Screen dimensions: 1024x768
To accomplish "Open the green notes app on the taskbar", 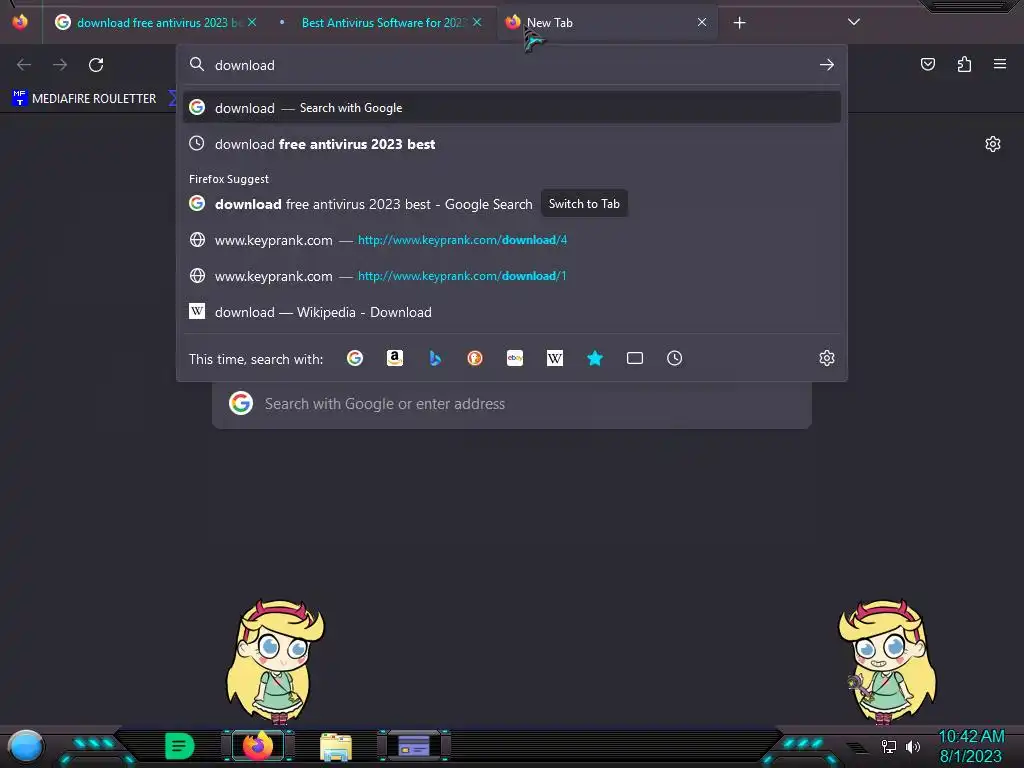I will pyautogui.click(x=179, y=746).
